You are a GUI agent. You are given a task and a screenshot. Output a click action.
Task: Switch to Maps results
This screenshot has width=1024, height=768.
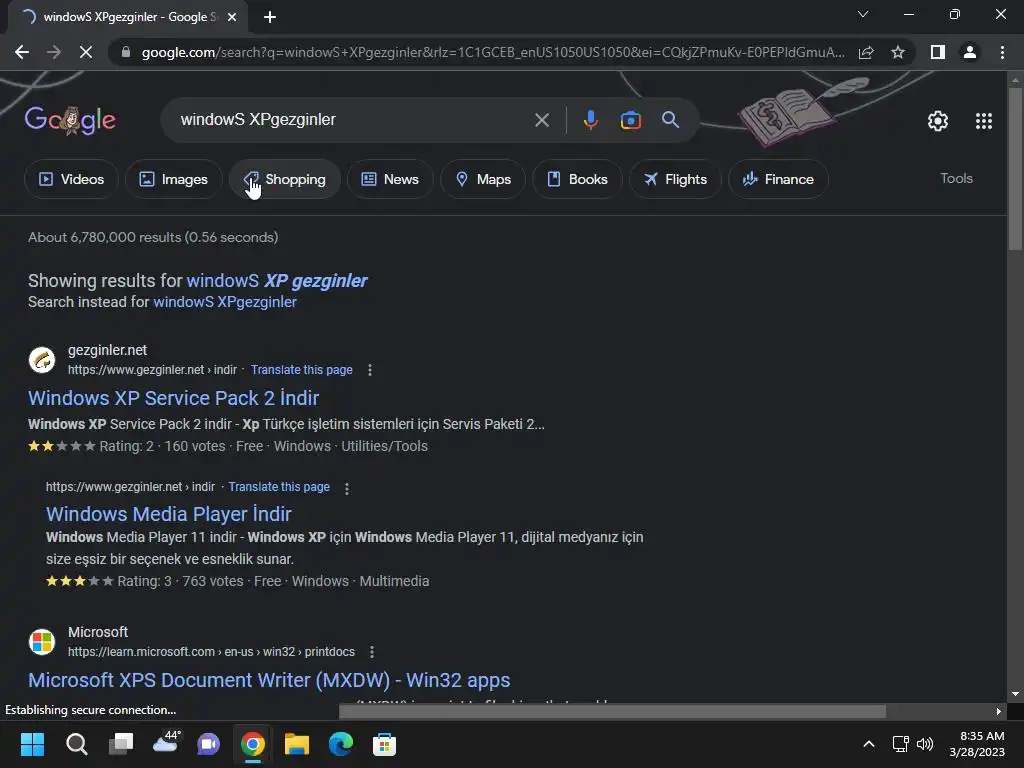point(483,179)
